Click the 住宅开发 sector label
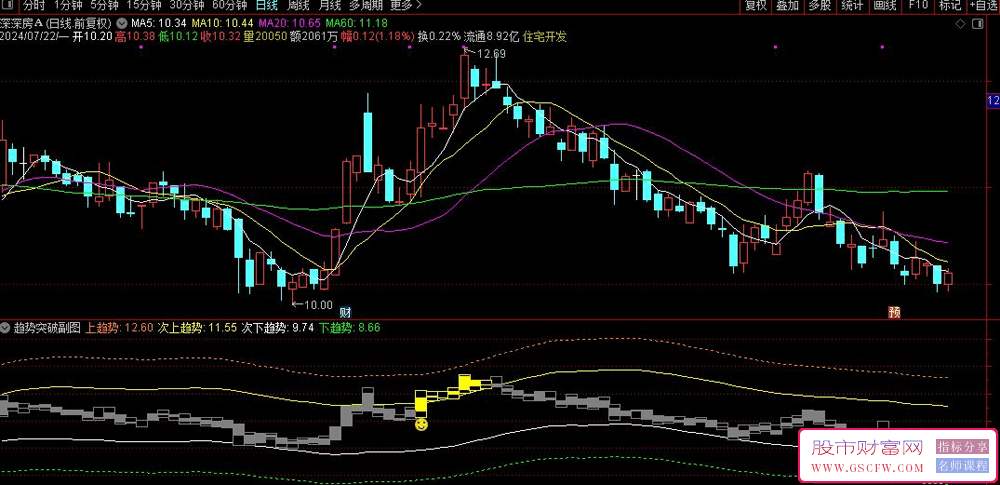Screen dimensions: 1000x485 click(x=545, y=36)
